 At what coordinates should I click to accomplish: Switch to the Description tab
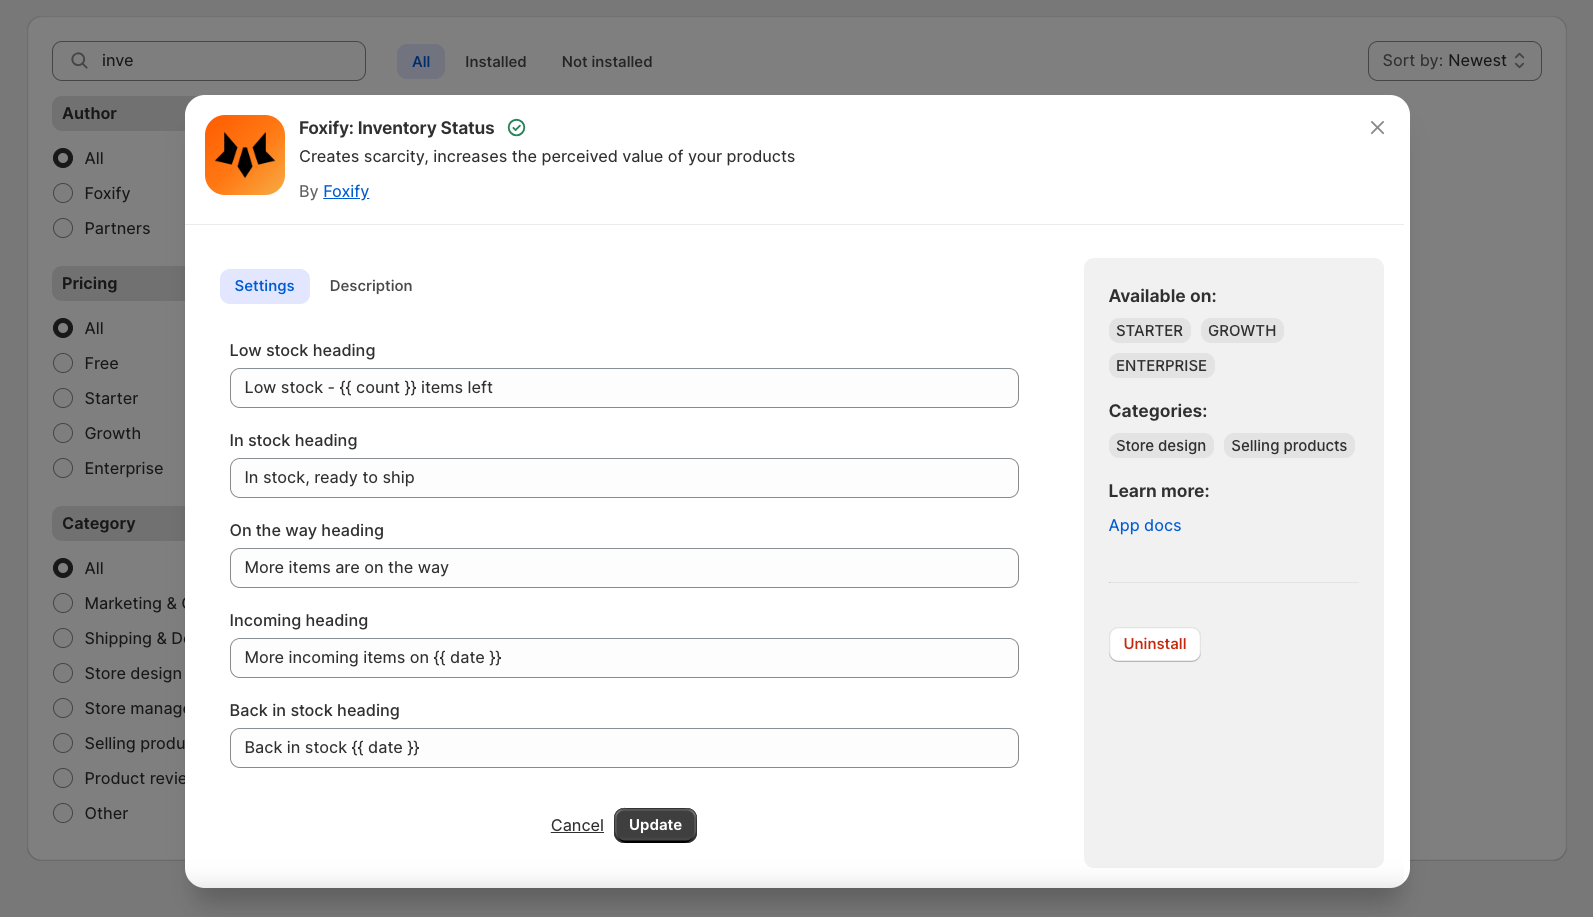(x=371, y=286)
